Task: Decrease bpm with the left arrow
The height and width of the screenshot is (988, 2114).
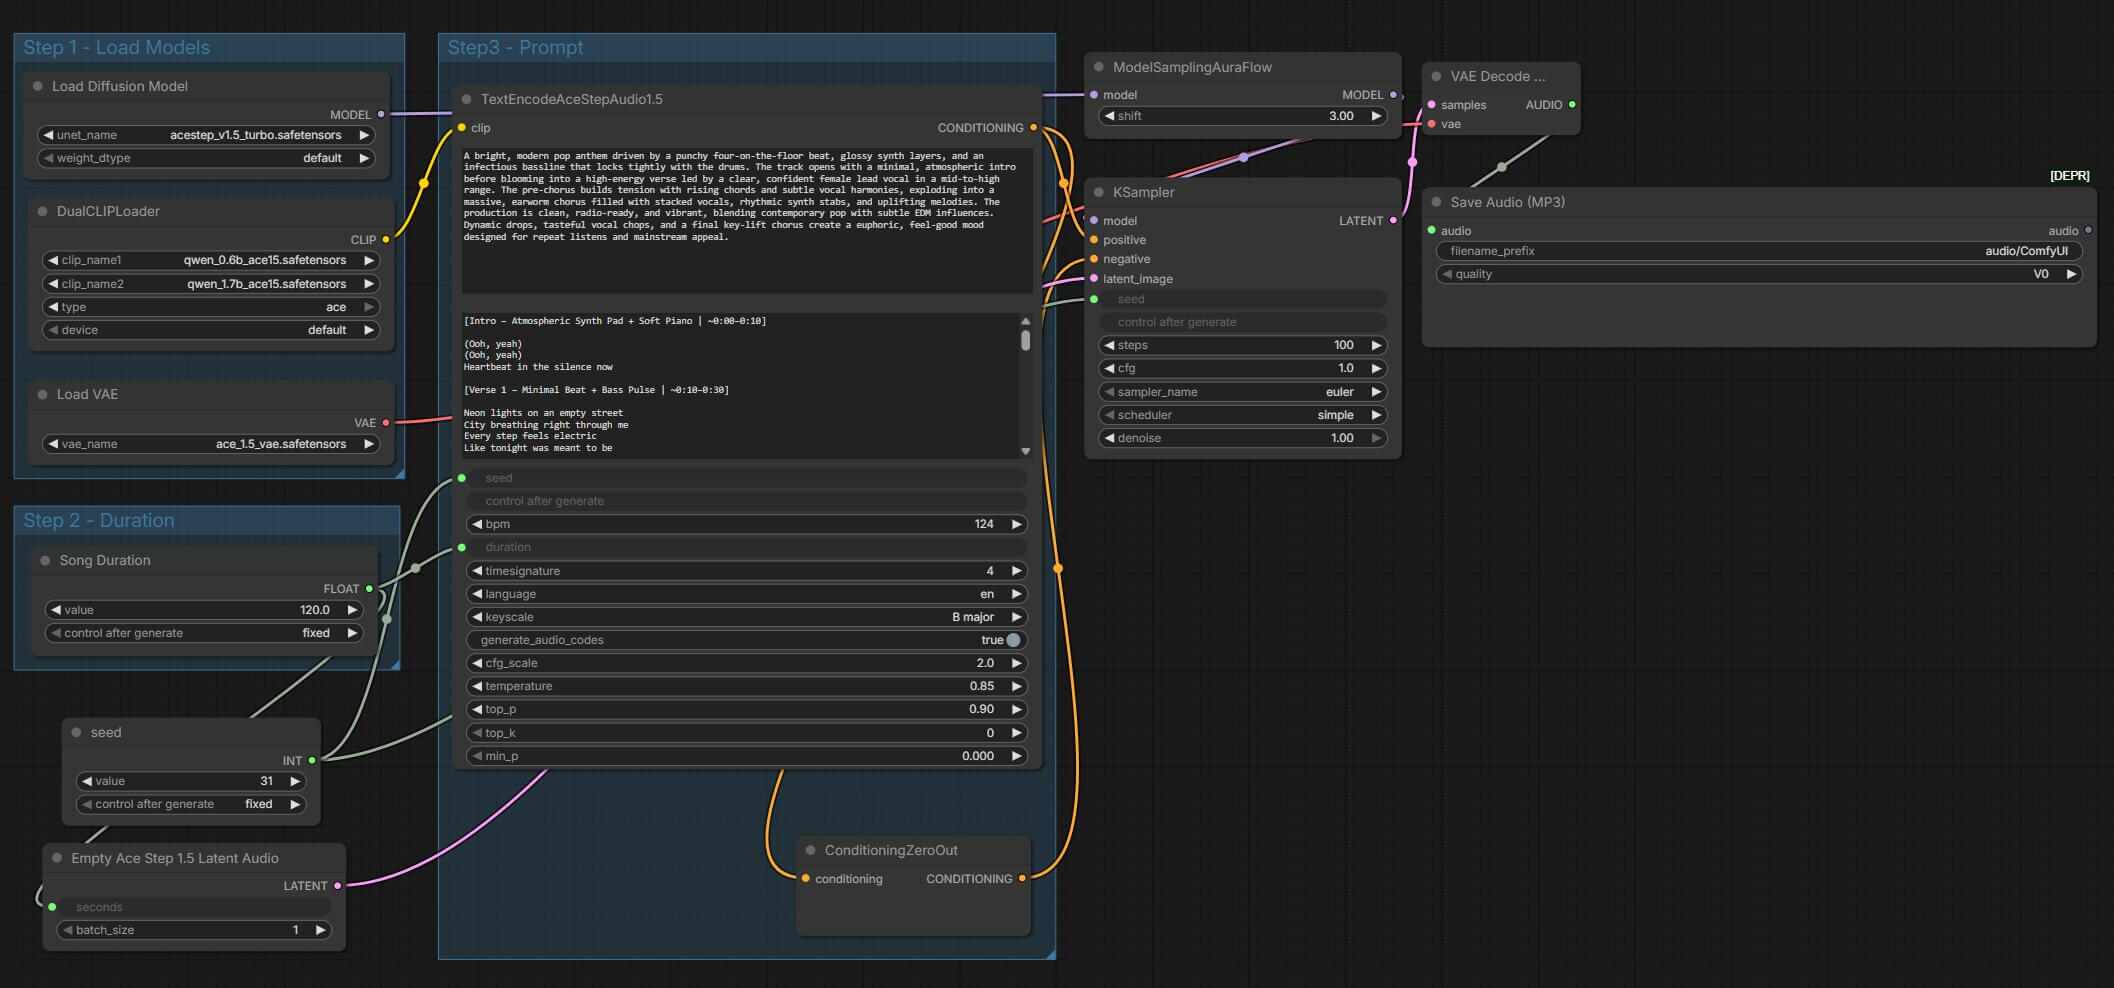Action: (477, 524)
